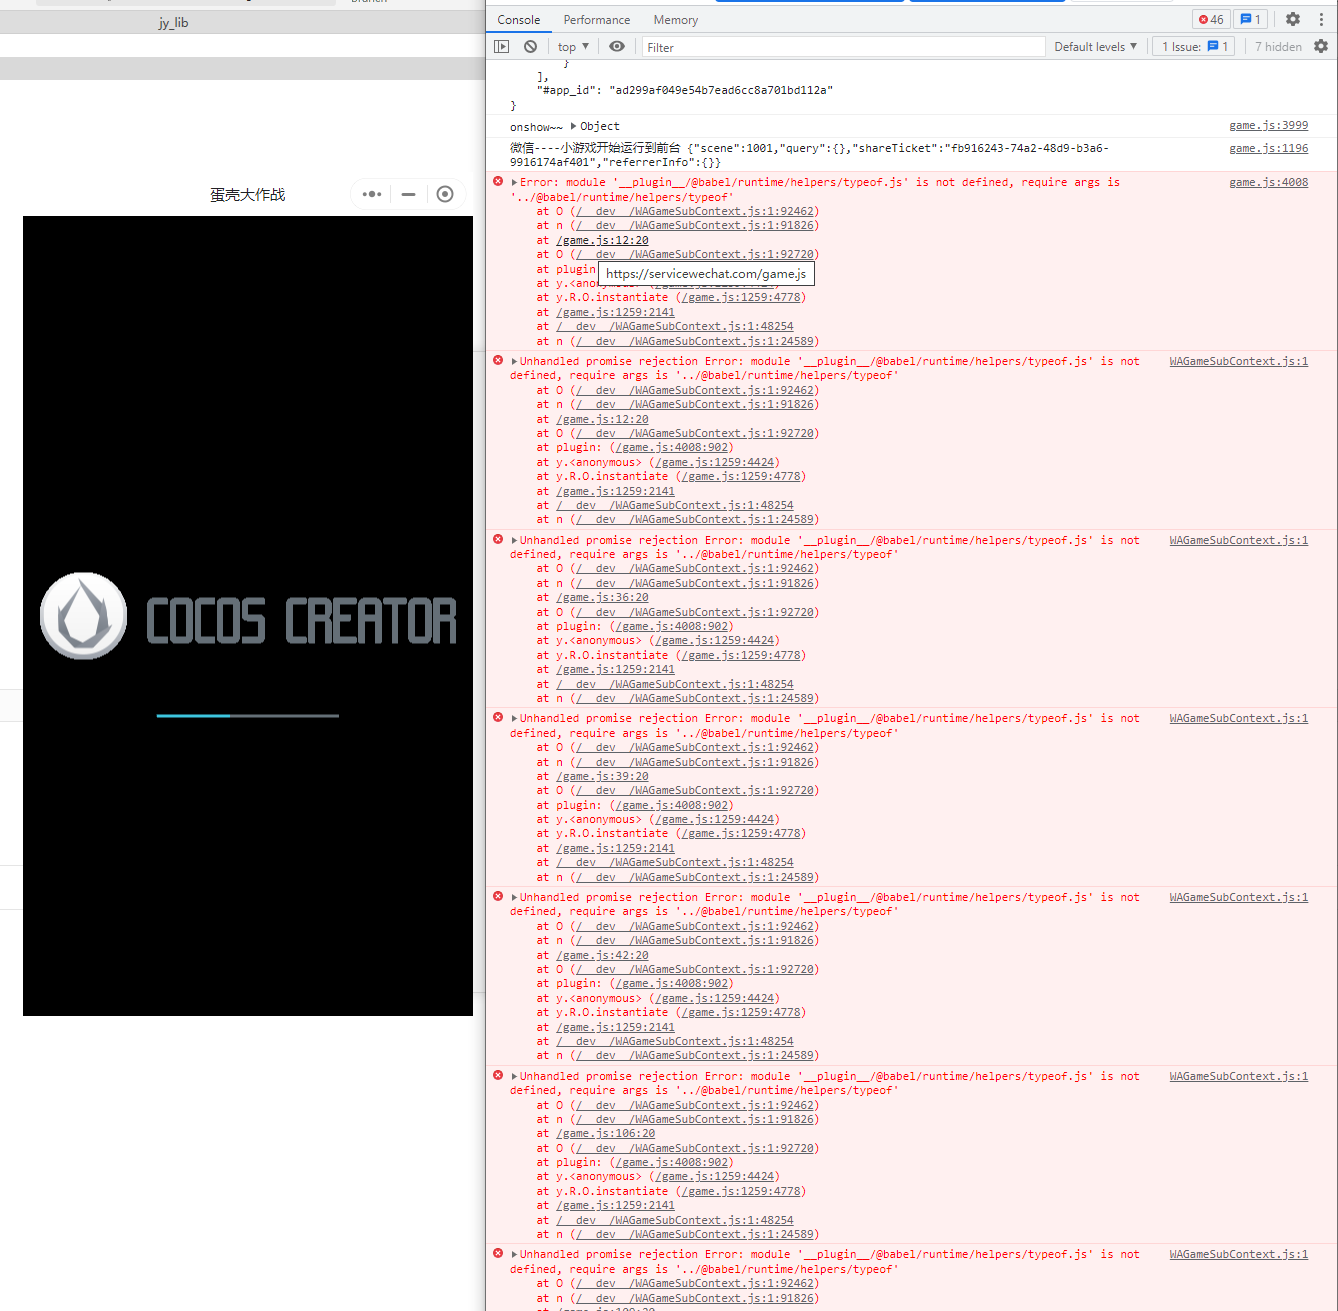Switch to the Console tab
Viewport: 1338px width, 1311px height.
[x=519, y=20]
